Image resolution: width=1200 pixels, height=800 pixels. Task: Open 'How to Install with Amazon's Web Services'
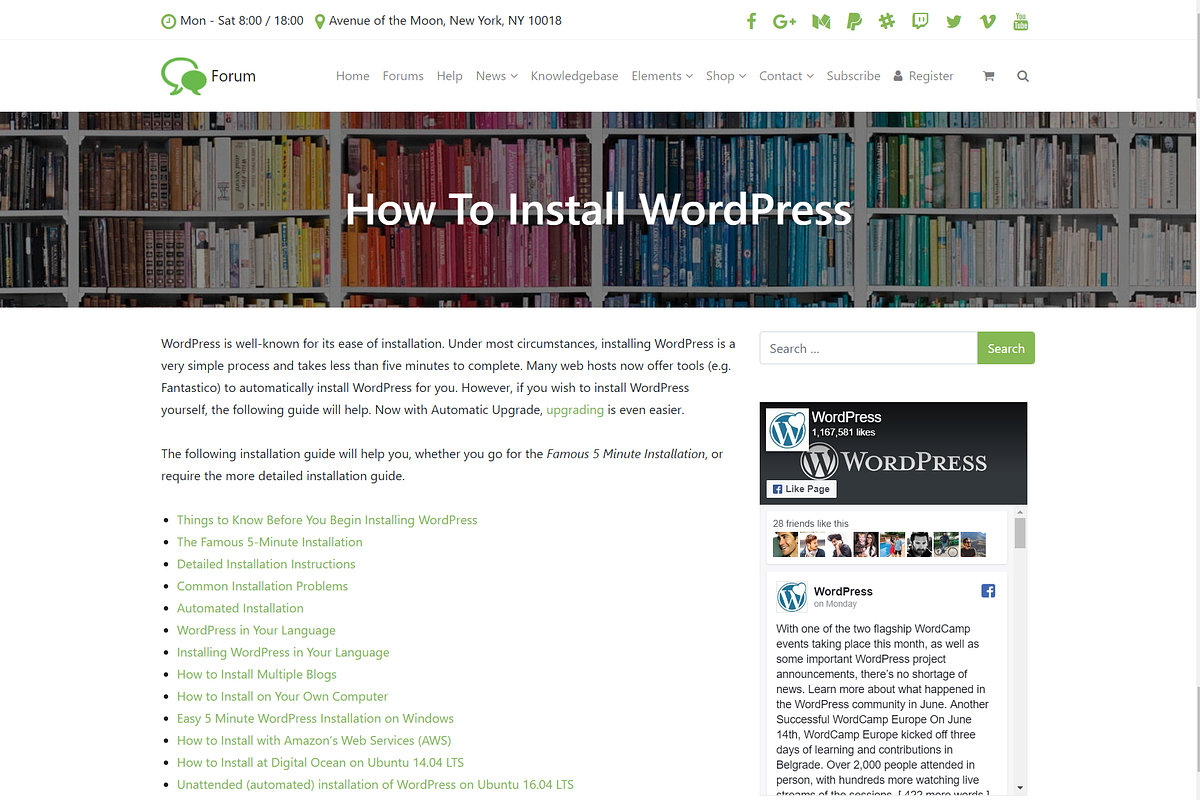(314, 740)
